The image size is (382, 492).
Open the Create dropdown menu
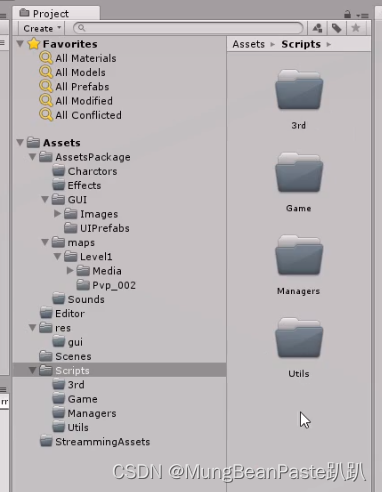coord(42,28)
